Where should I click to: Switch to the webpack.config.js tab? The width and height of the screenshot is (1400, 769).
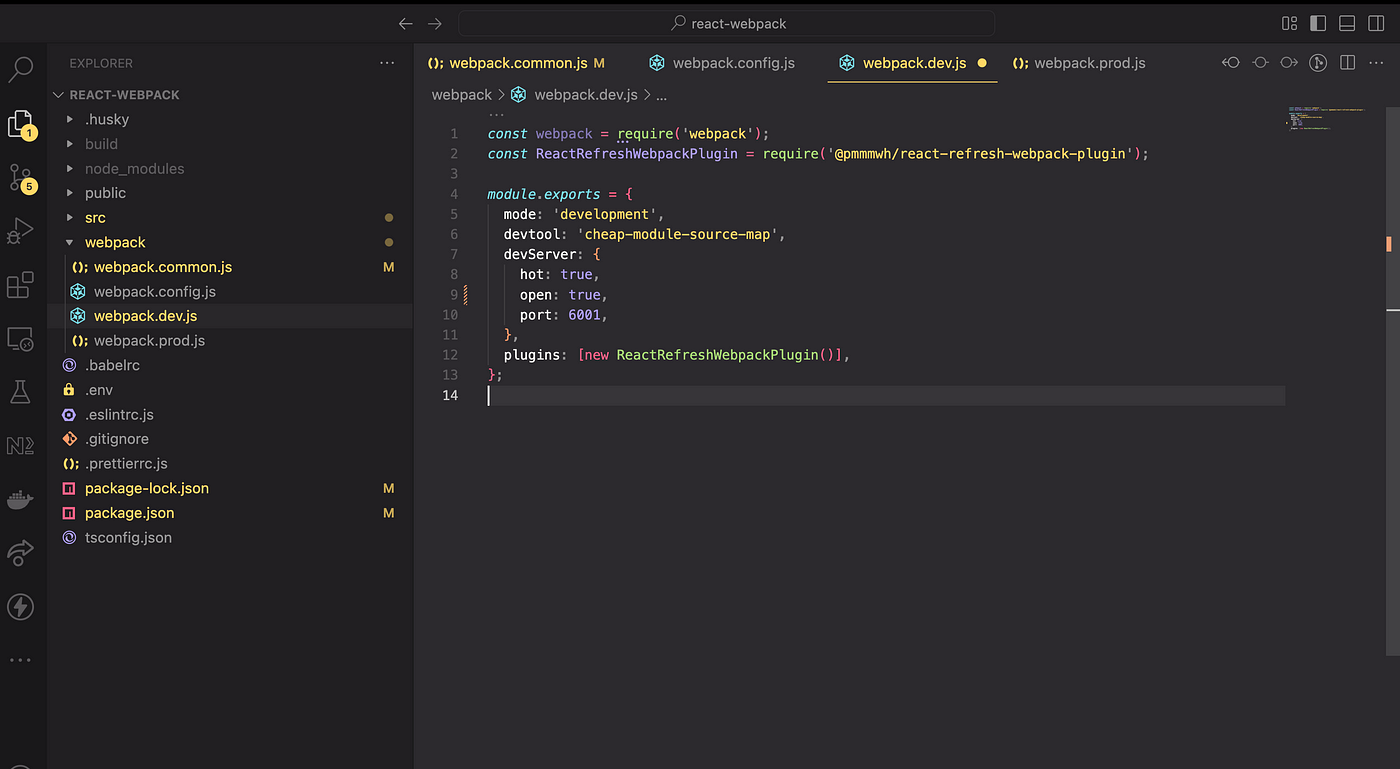pyautogui.click(x=721, y=63)
